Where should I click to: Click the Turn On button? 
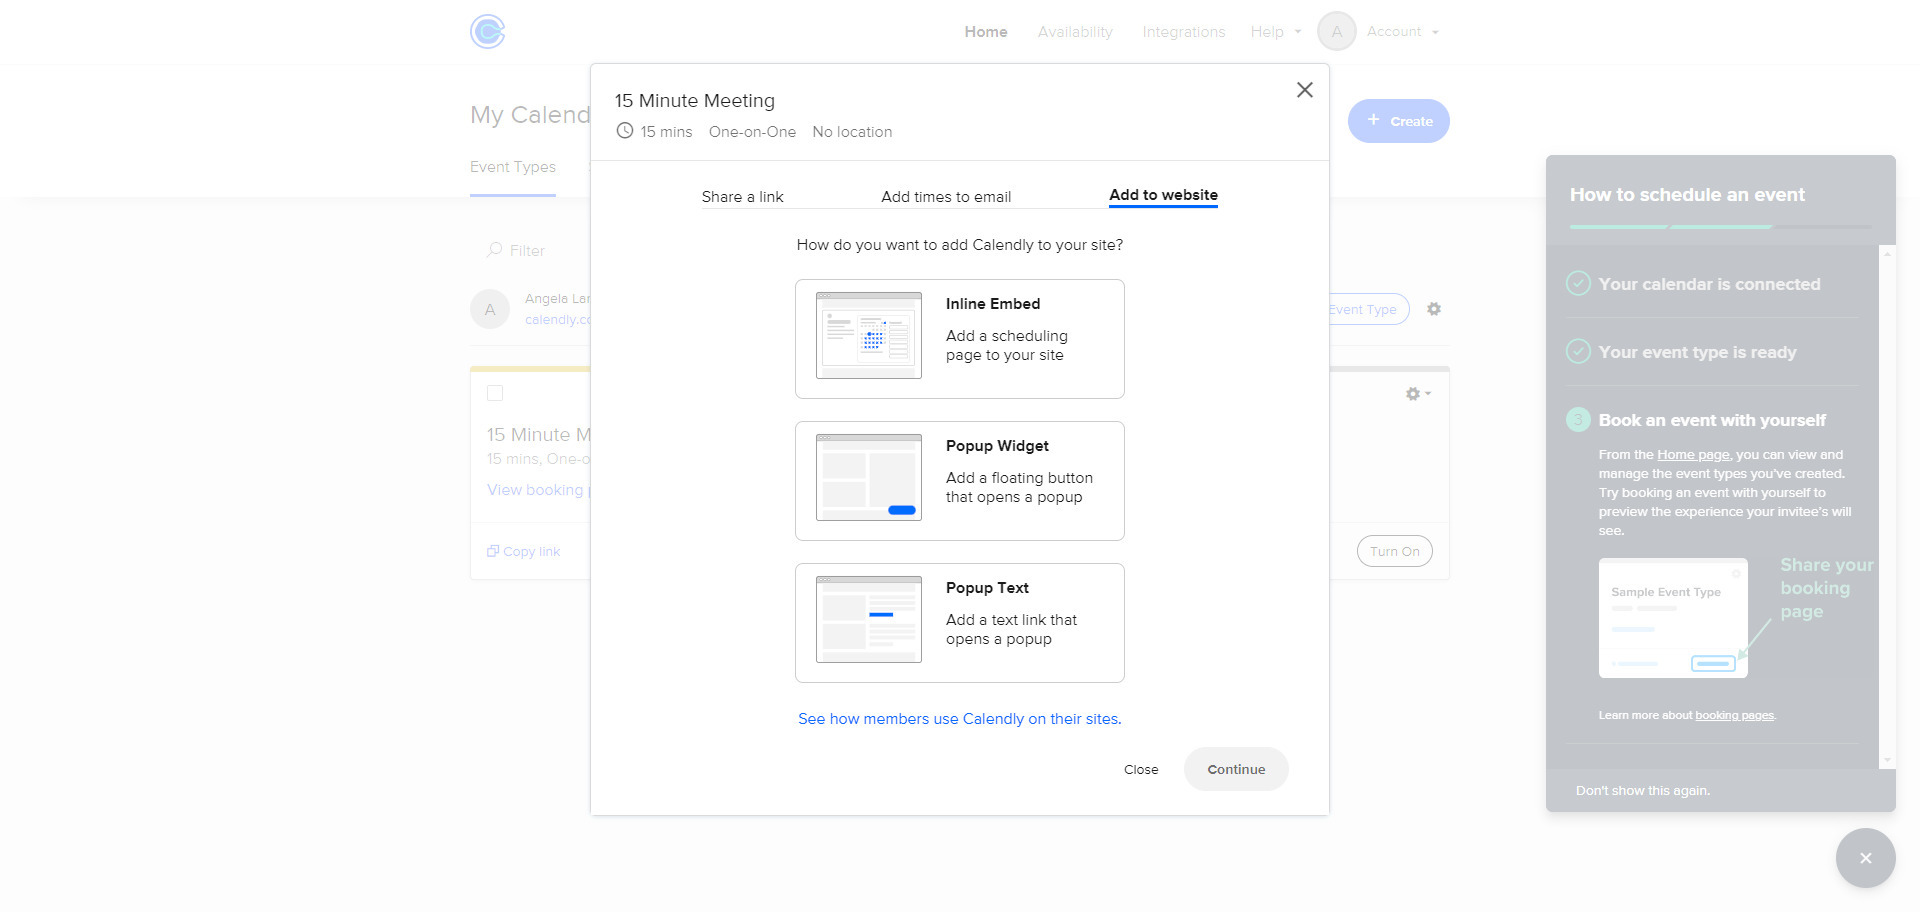[1395, 551]
